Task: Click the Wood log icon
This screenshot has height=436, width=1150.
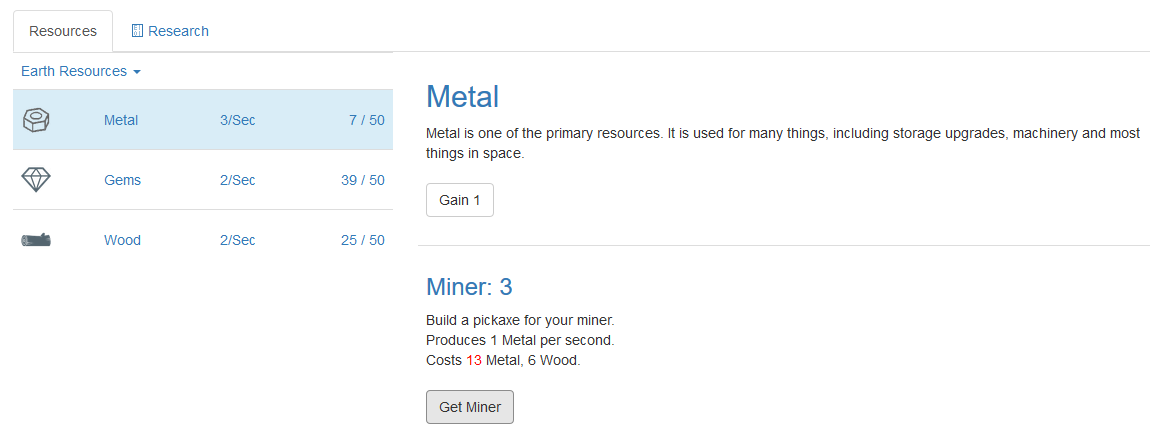Action: point(36,240)
